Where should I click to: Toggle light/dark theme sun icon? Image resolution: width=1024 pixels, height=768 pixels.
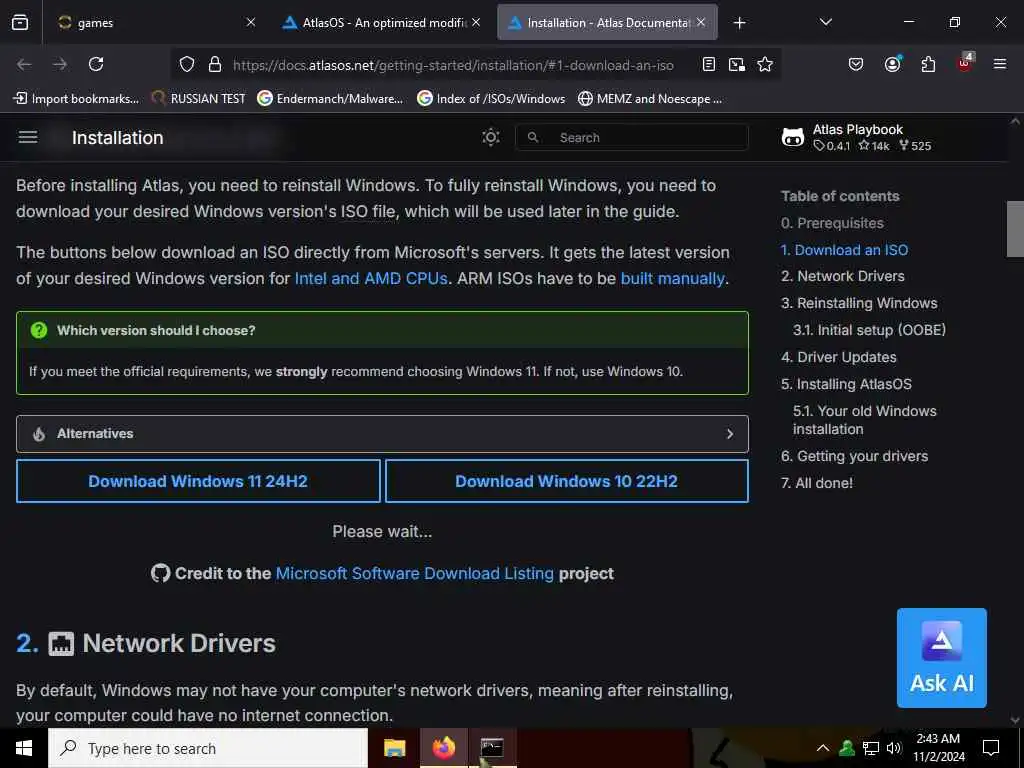[490, 137]
